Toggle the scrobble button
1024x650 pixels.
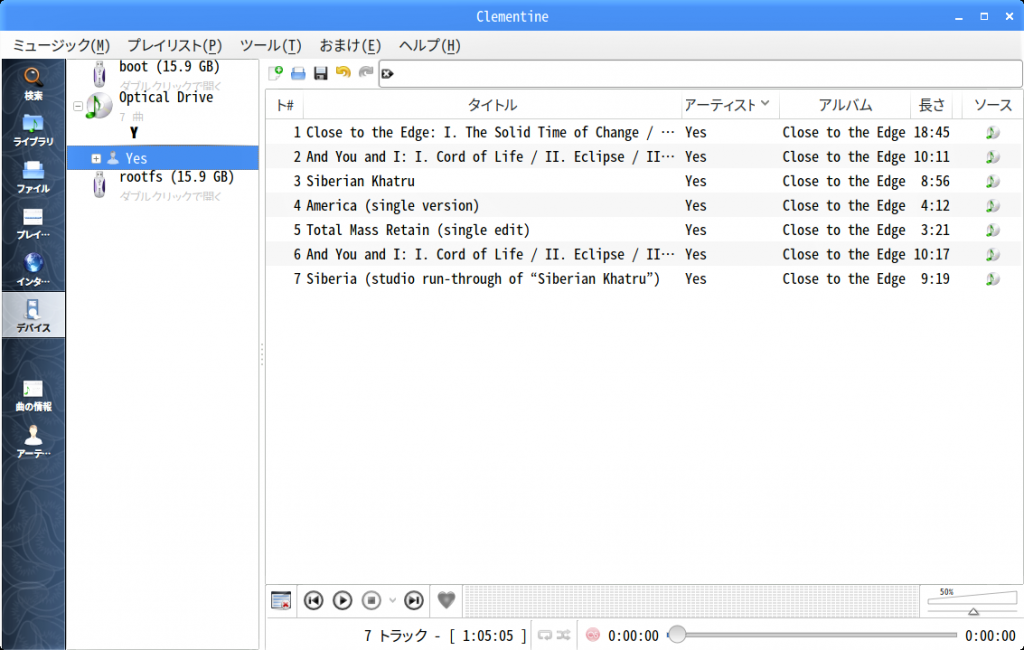coord(592,635)
